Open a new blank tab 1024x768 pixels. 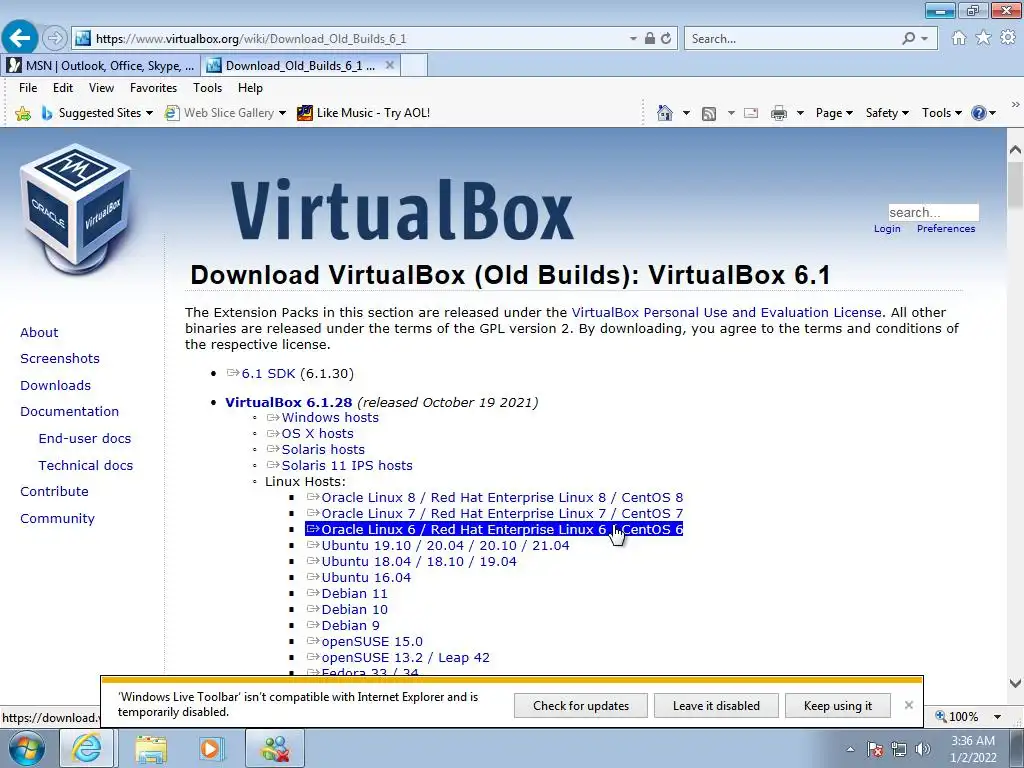414,65
